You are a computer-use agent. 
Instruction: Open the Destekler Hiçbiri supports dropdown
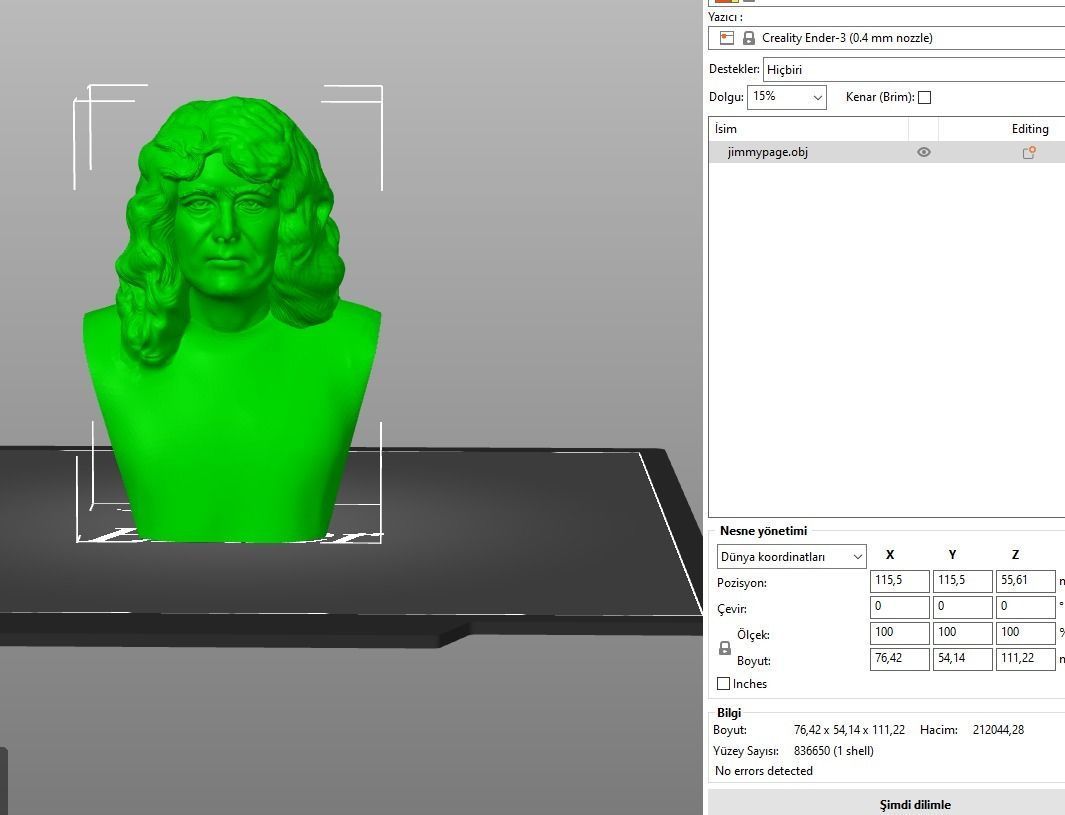(x=914, y=69)
